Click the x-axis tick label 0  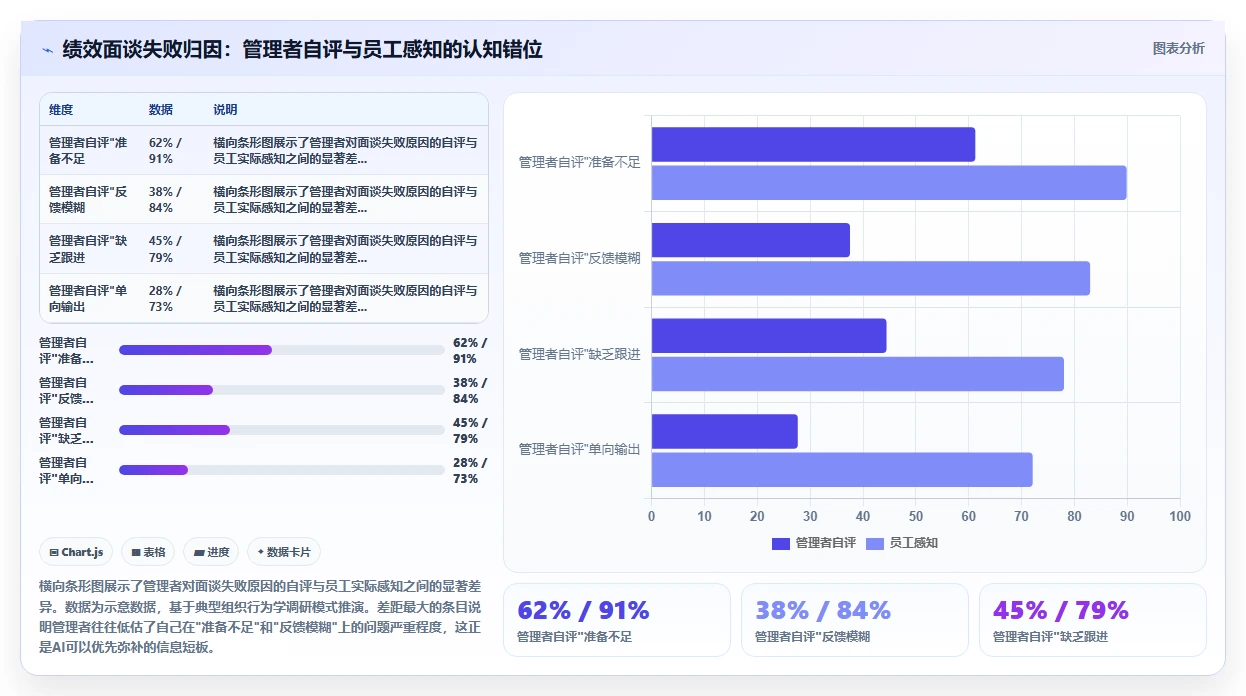(652, 516)
